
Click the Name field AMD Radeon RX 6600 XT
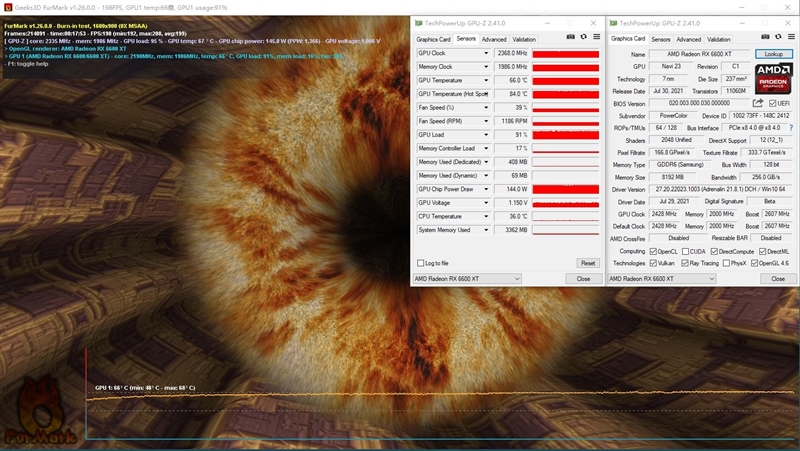click(x=699, y=54)
